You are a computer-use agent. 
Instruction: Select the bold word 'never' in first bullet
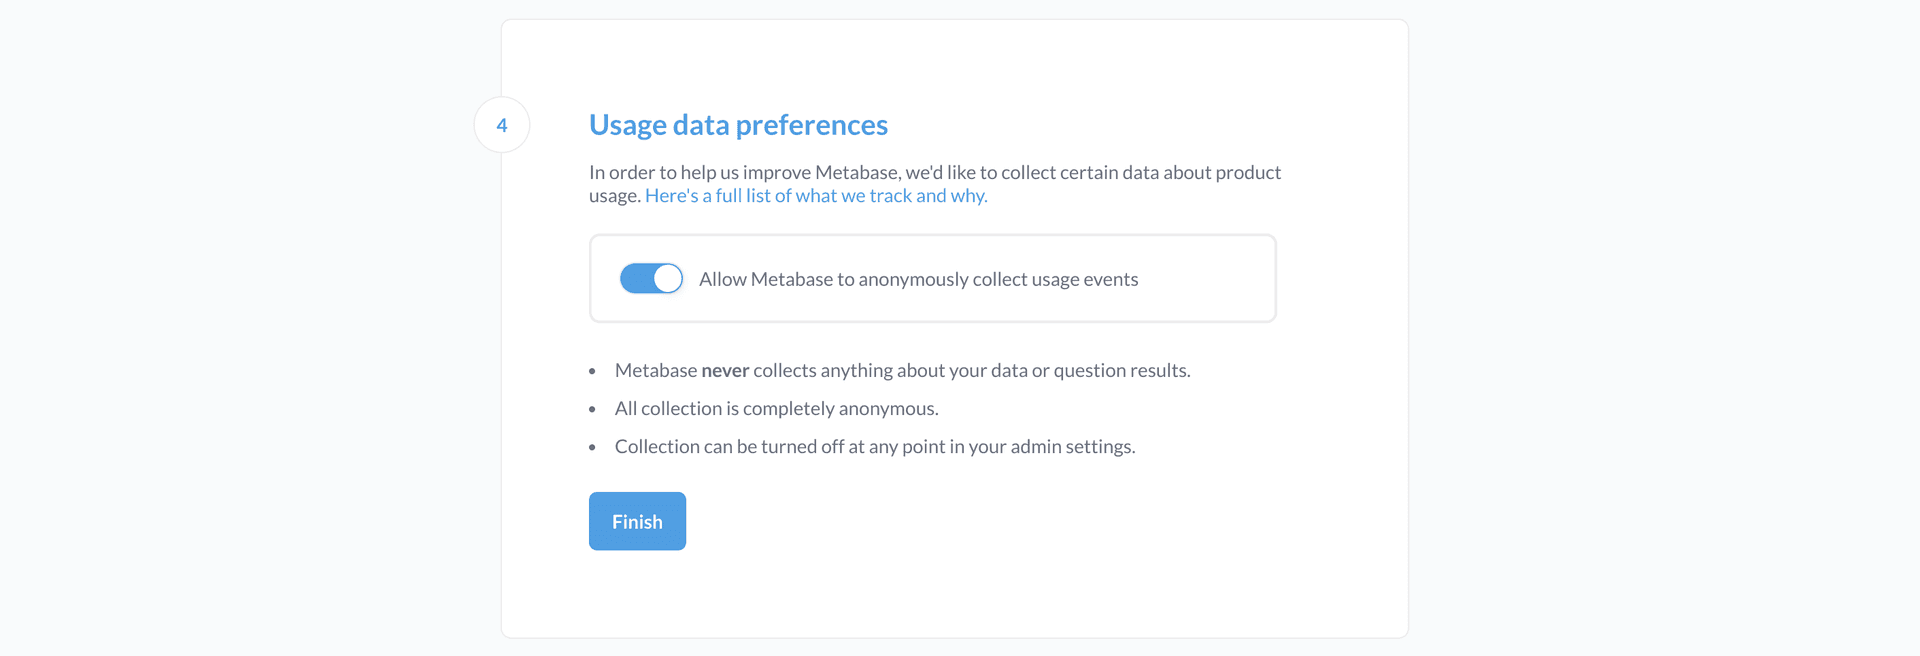(x=725, y=371)
